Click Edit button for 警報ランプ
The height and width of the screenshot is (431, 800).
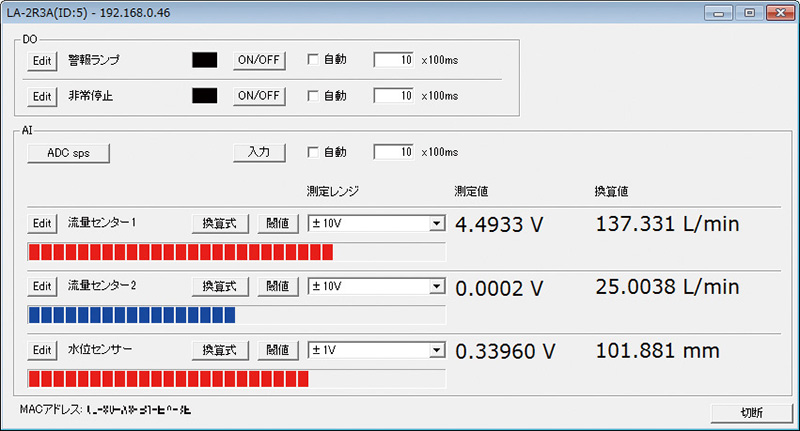(41, 60)
